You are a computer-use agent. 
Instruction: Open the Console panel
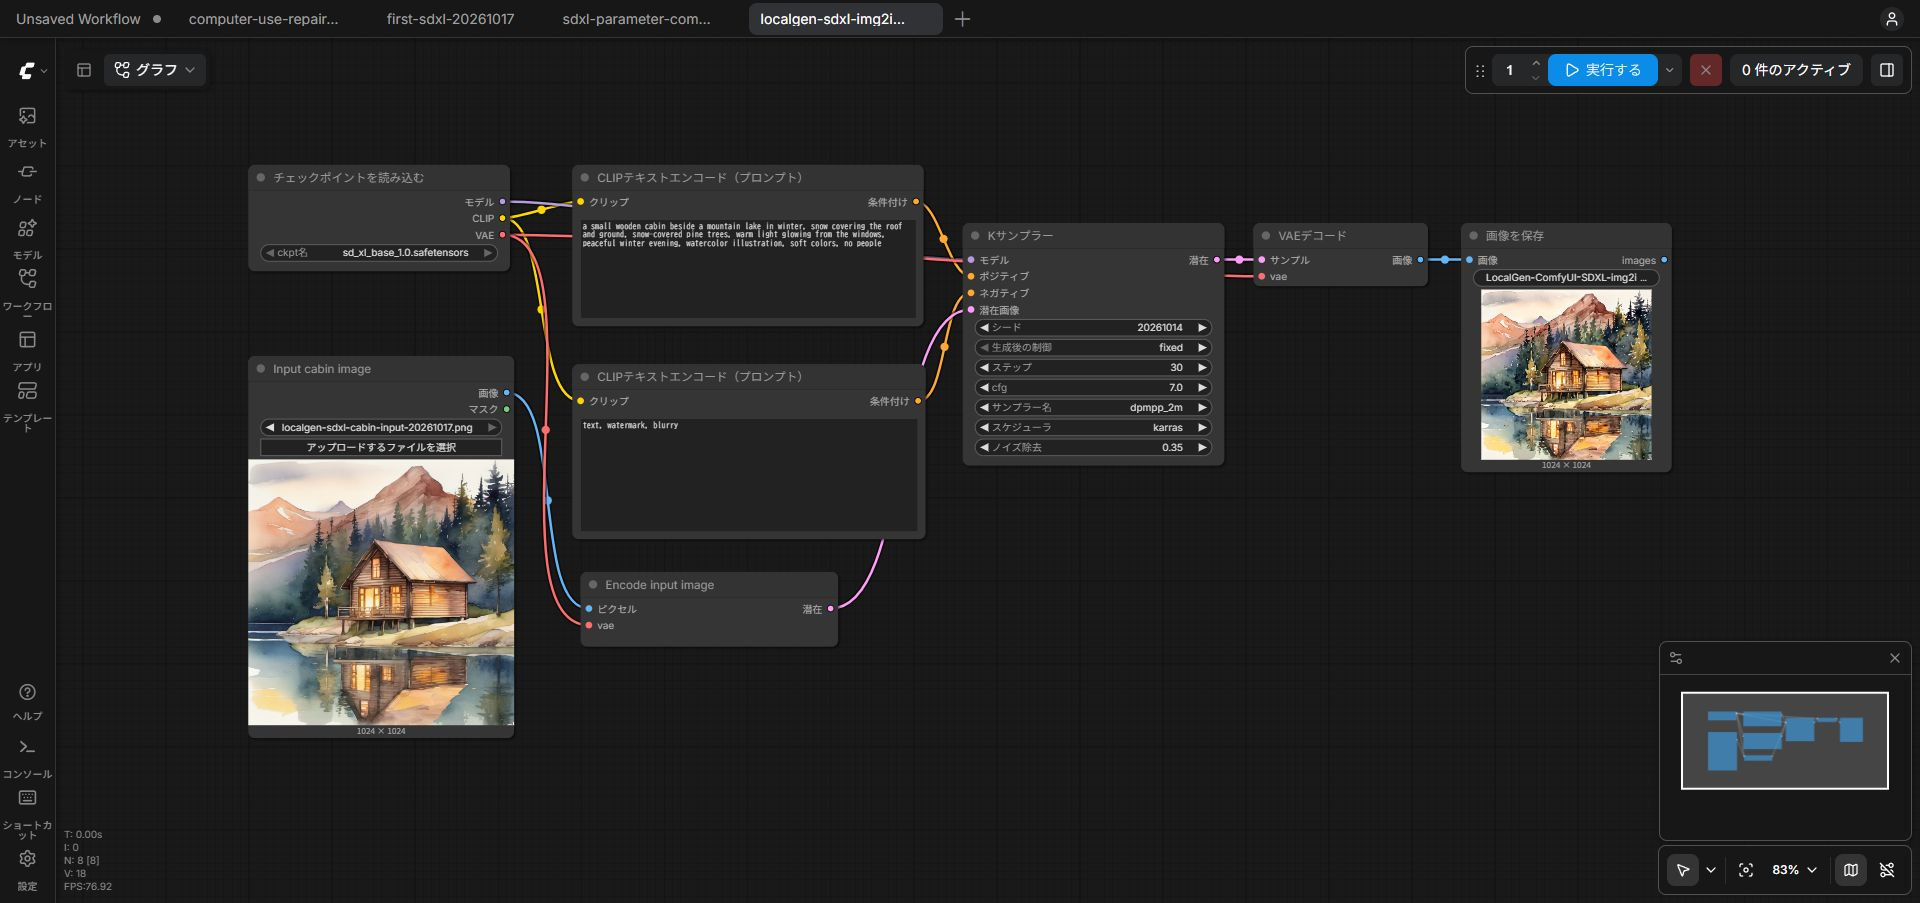(x=27, y=758)
